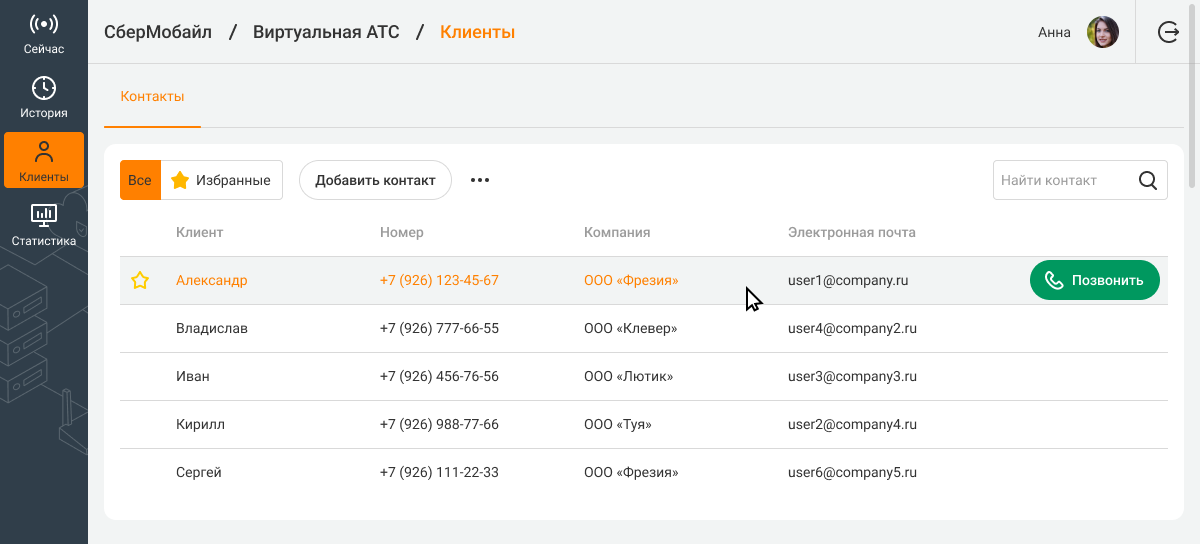This screenshot has height=544, width=1200.
Task: Filter contacts by Избранные
Action: point(222,181)
